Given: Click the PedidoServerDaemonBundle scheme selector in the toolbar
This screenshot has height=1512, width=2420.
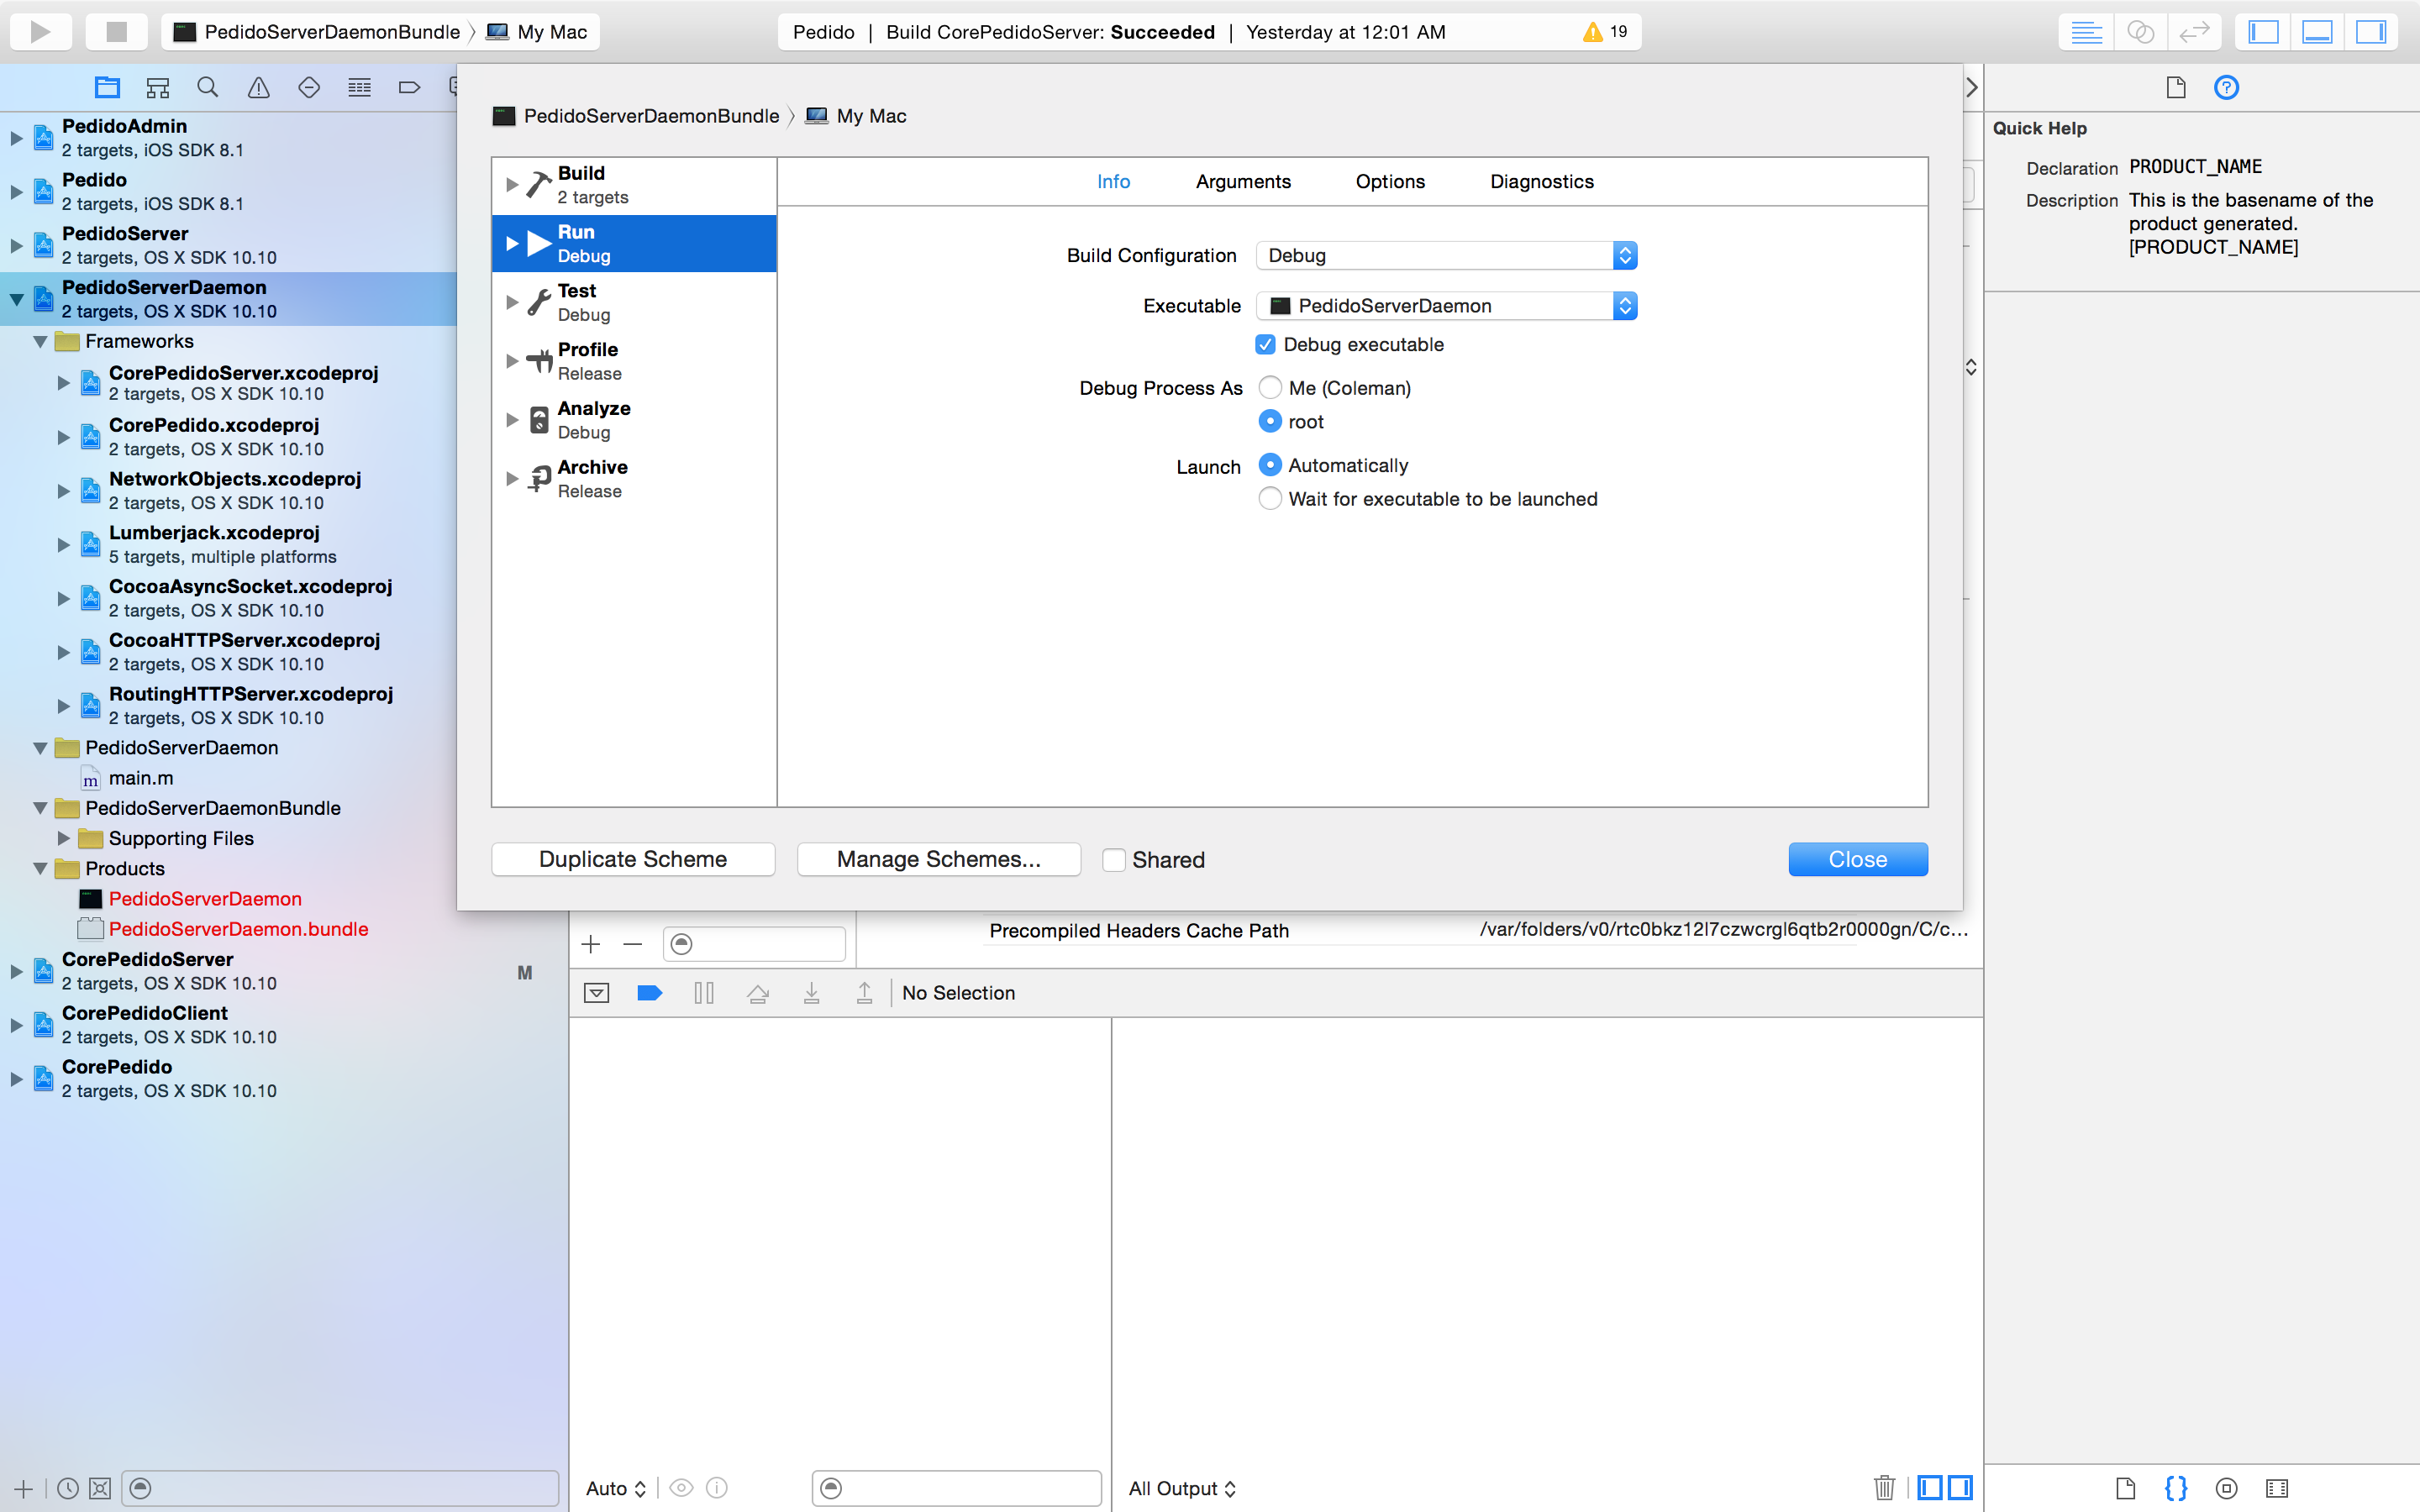Looking at the screenshot, I should click(x=317, y=32).
